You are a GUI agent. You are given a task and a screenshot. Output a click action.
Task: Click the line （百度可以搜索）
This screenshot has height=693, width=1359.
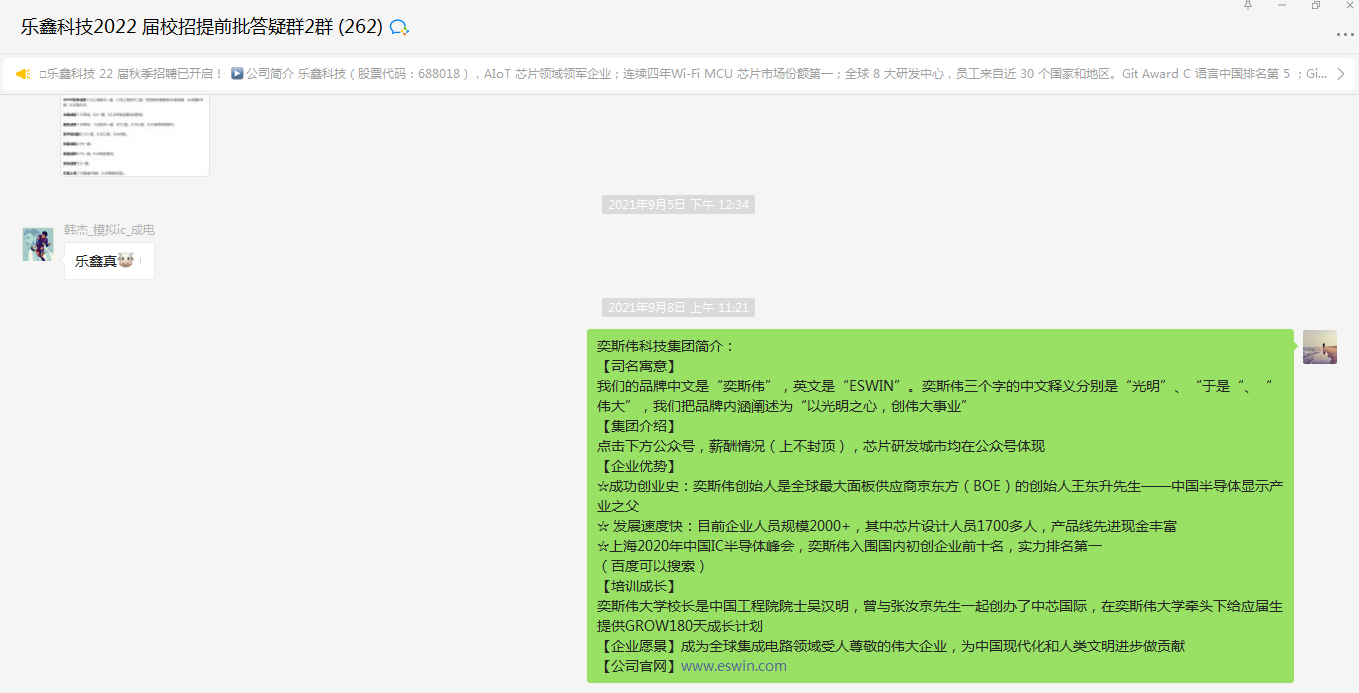(653, 566)
